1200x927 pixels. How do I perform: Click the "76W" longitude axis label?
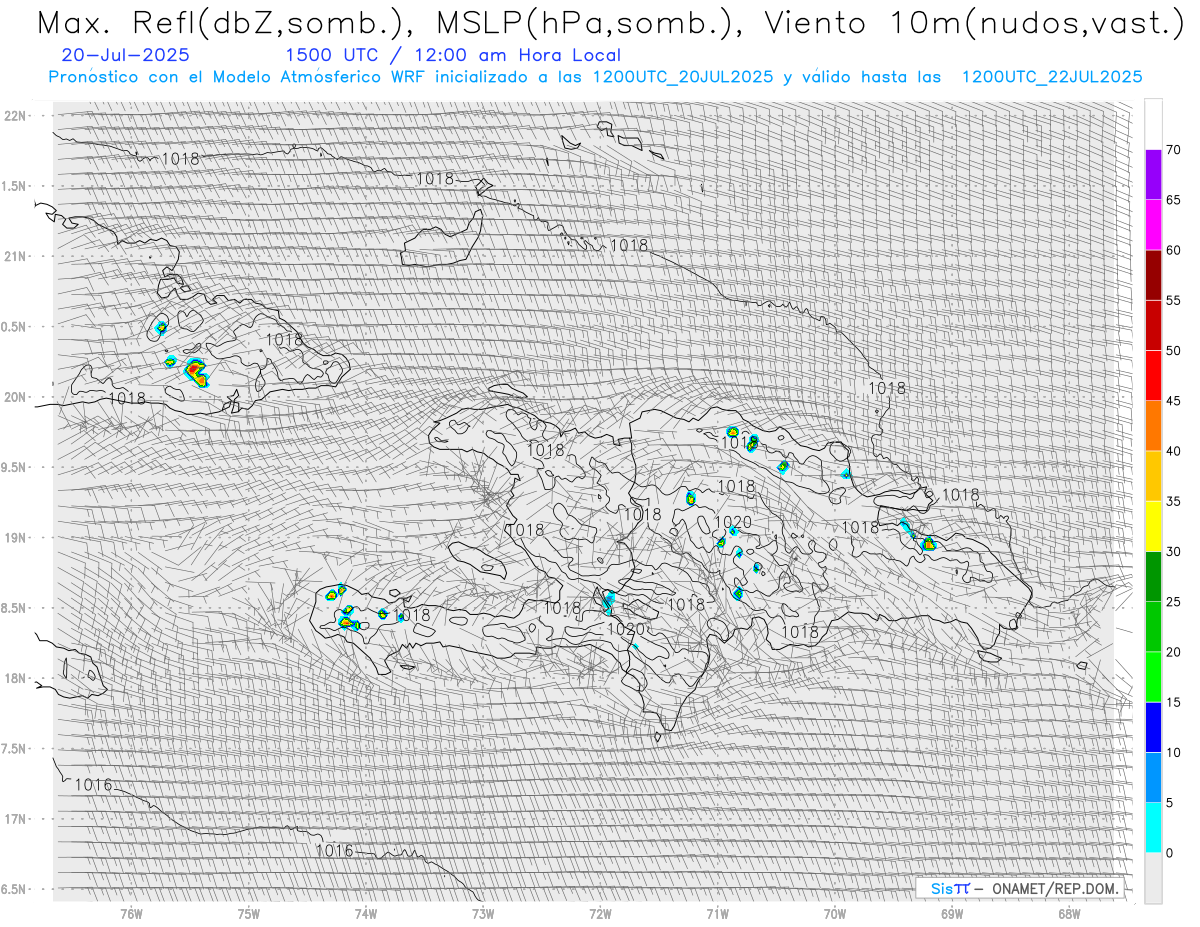click(x=131, y=913)
